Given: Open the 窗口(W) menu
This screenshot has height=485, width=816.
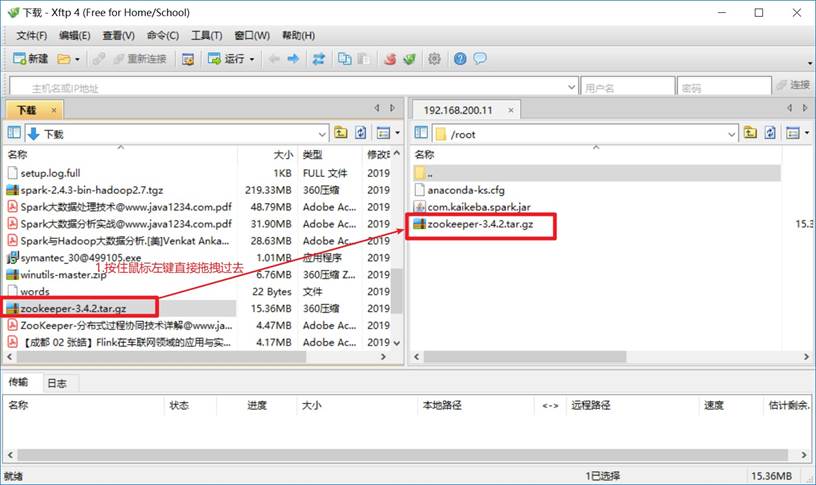Looking at the screenshot, I should [252, 35].
